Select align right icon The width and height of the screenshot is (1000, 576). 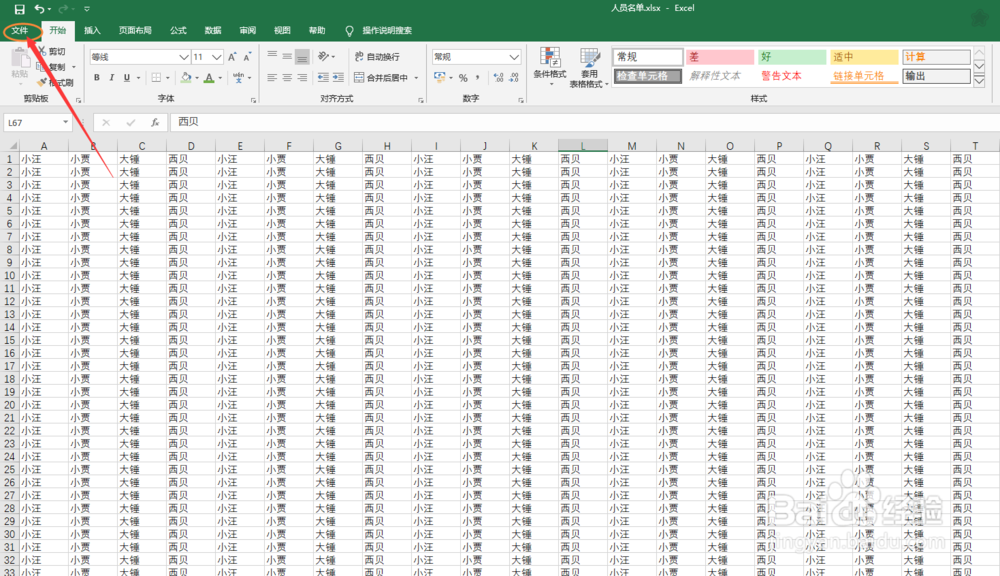pos(302,78)
